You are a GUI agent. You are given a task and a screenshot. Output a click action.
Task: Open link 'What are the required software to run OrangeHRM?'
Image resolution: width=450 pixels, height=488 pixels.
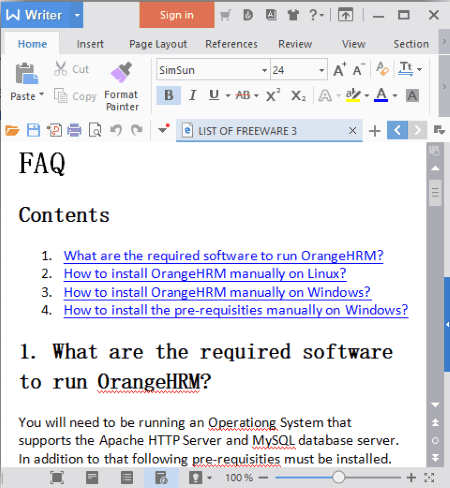223,256
